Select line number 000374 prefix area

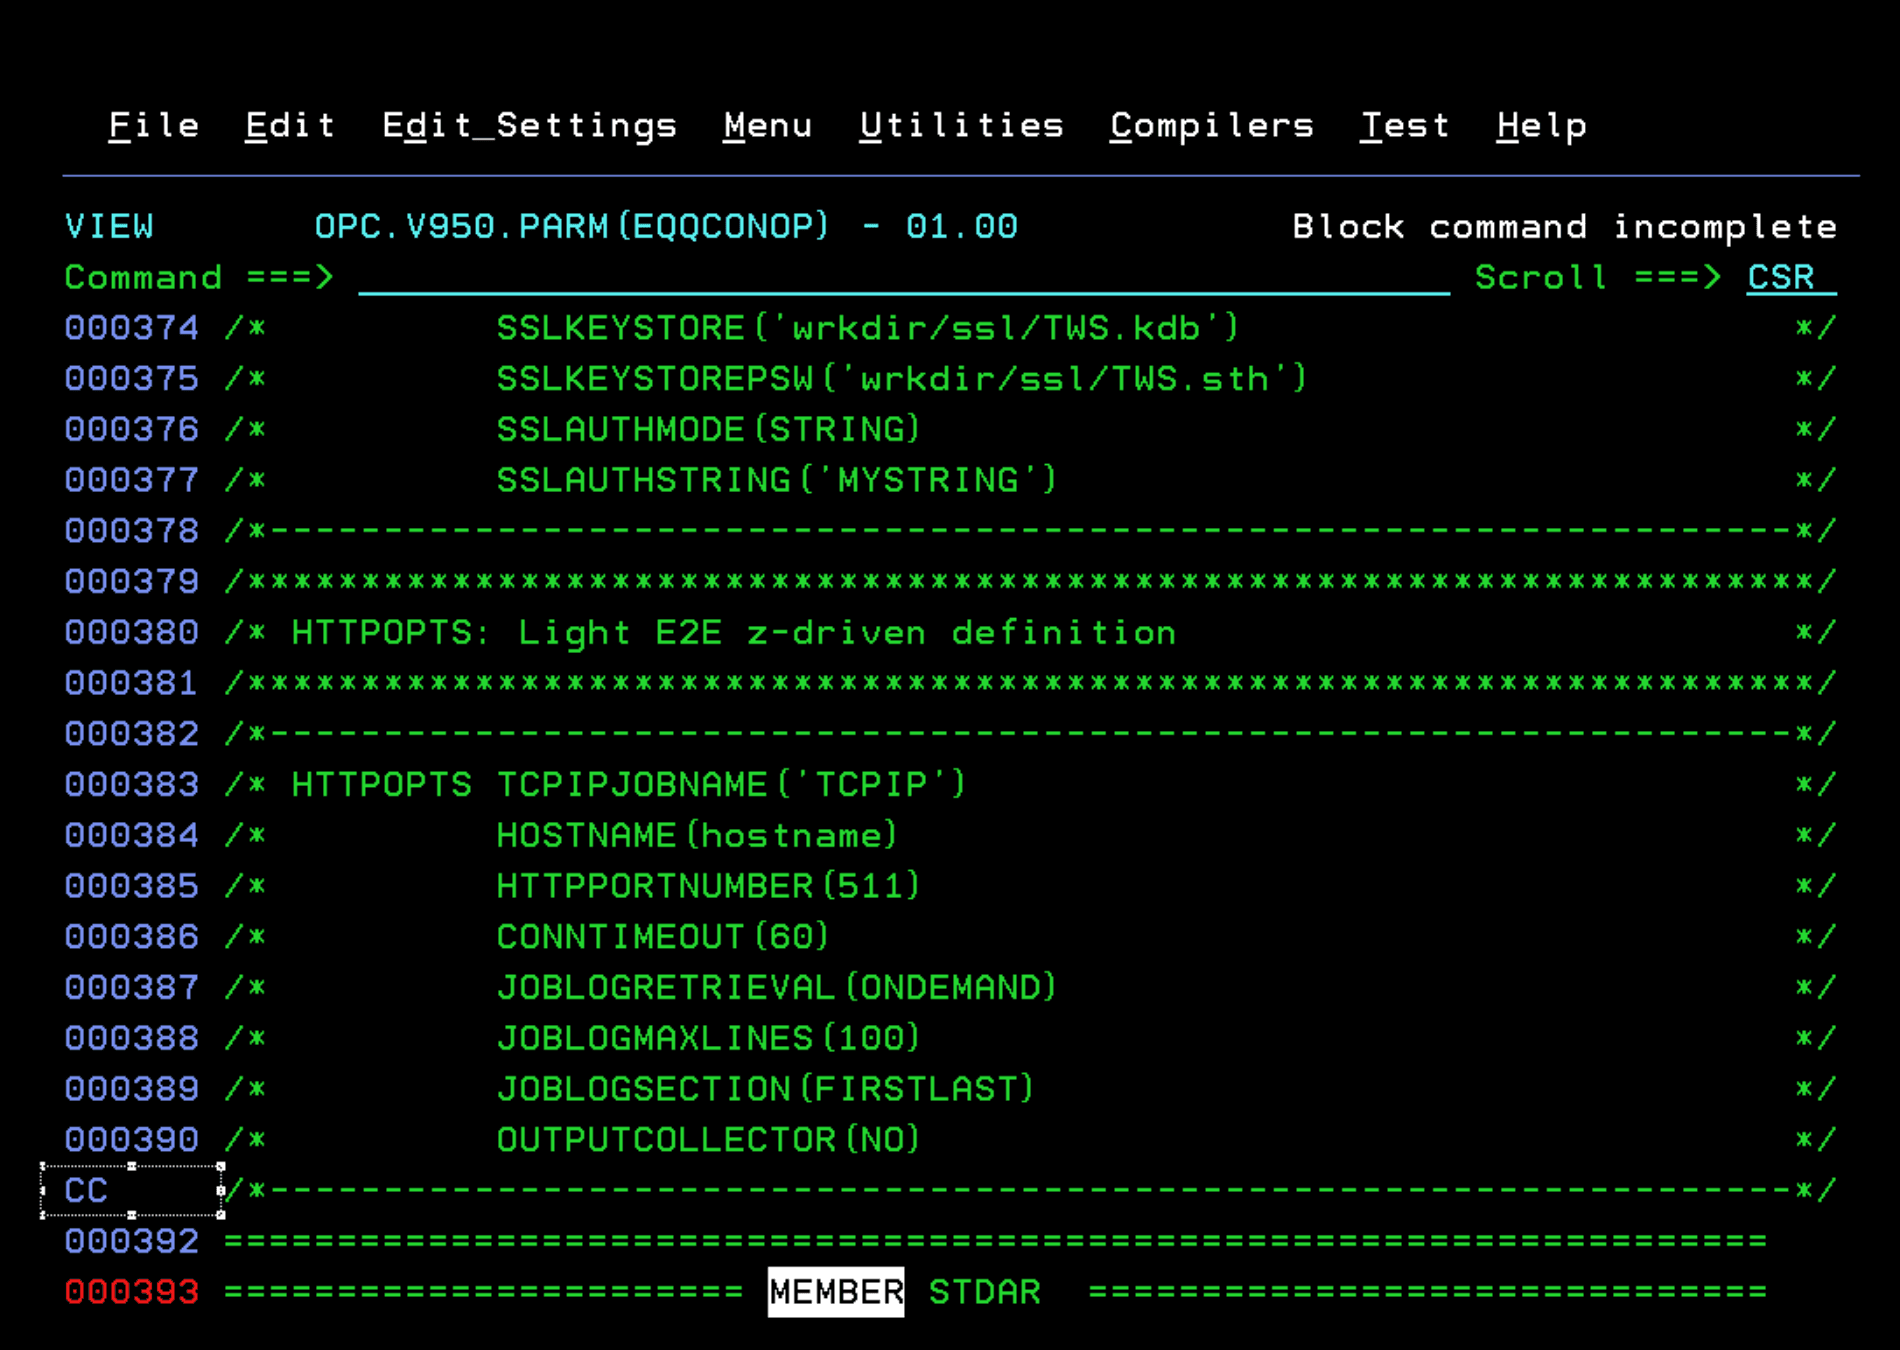point(131,328)
